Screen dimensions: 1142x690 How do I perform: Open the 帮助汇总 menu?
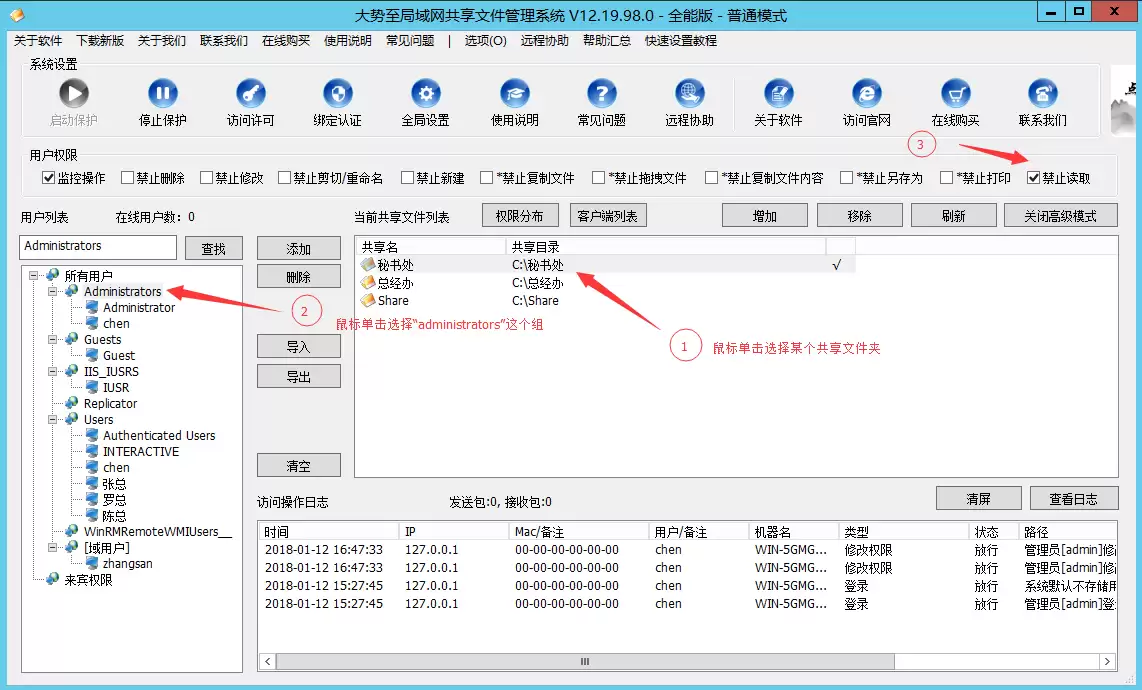pos(607,41)
